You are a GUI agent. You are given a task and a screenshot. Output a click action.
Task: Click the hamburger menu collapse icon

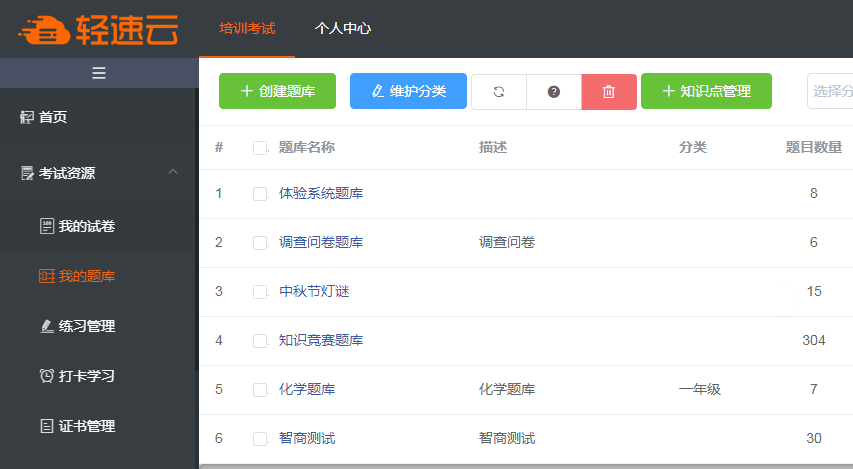tap(99, 73)
